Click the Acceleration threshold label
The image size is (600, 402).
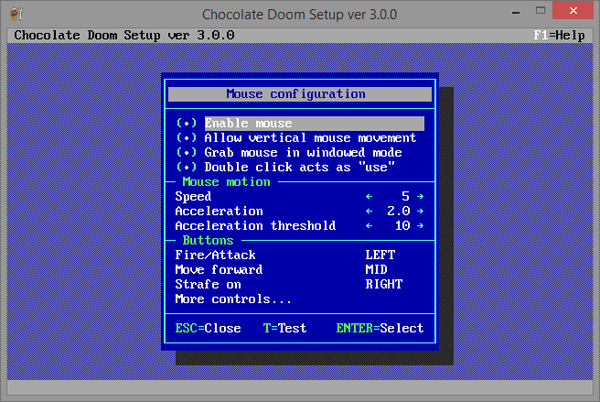tap(255, 226)
